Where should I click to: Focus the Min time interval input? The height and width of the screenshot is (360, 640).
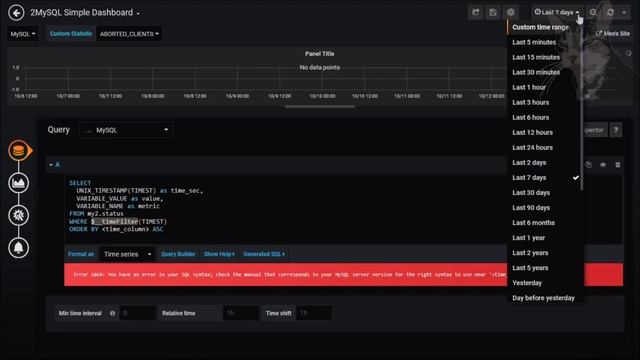137,313
